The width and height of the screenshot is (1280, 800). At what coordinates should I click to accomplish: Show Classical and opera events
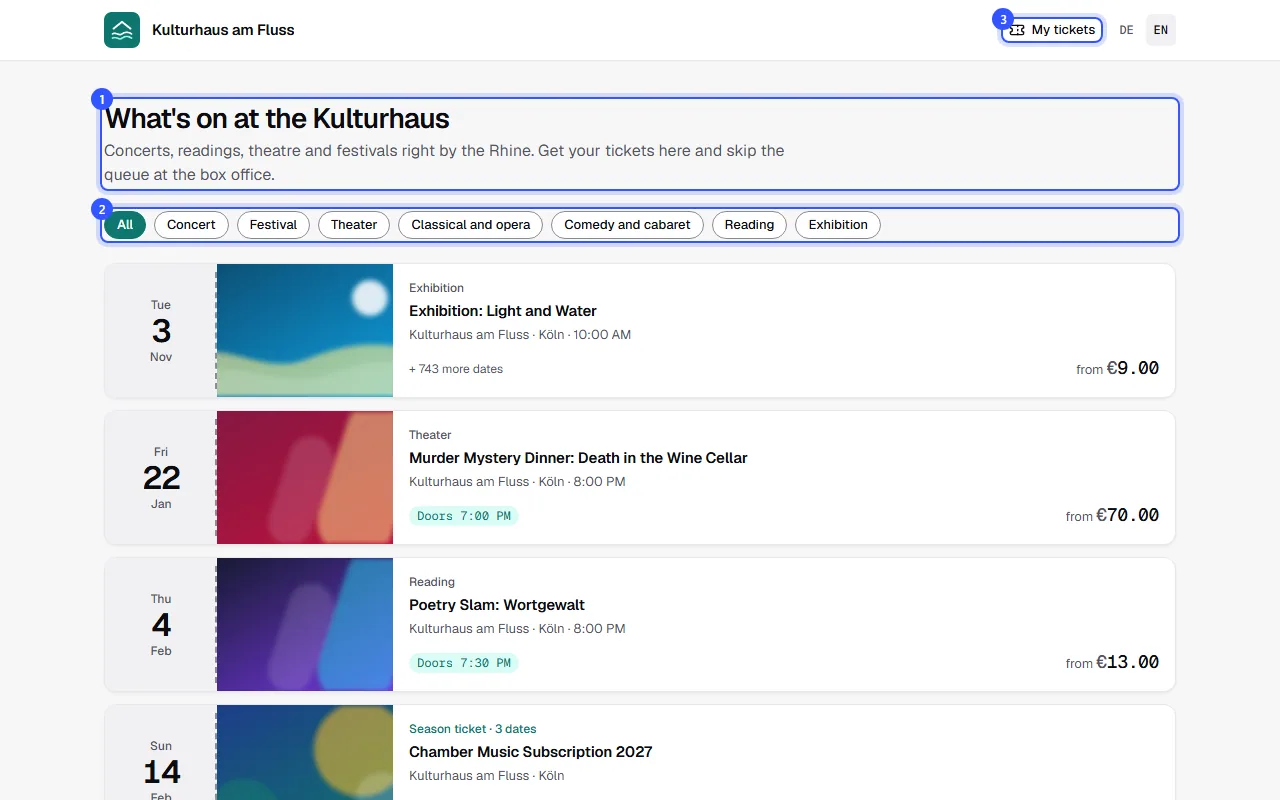click(x=471, y=225)
